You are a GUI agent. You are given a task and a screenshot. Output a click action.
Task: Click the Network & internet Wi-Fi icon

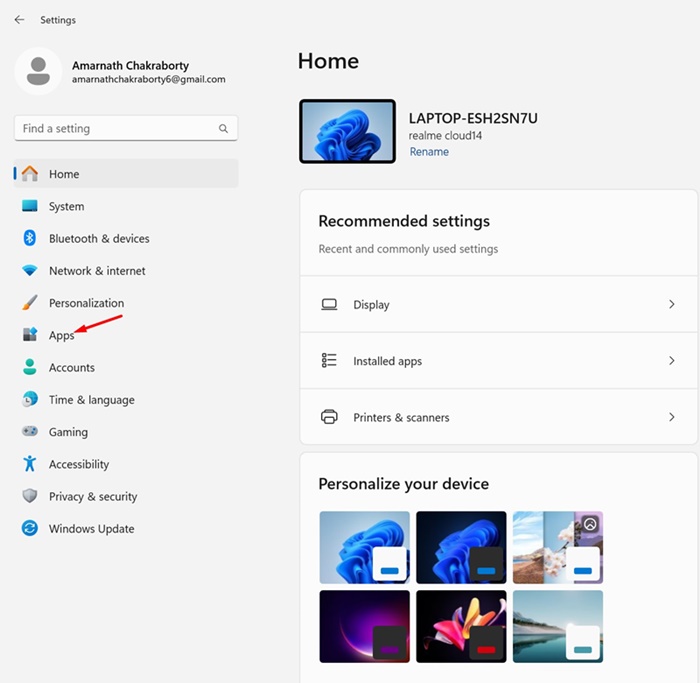(30, 271)
